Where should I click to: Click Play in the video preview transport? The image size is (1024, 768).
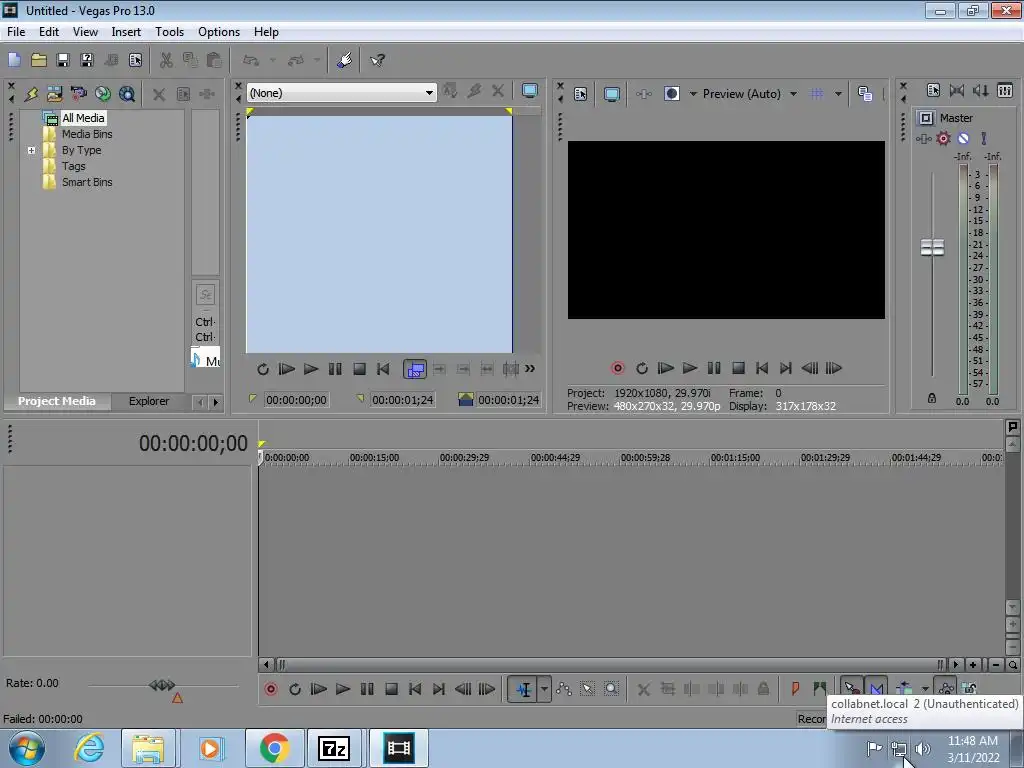[x=690, y=368]
